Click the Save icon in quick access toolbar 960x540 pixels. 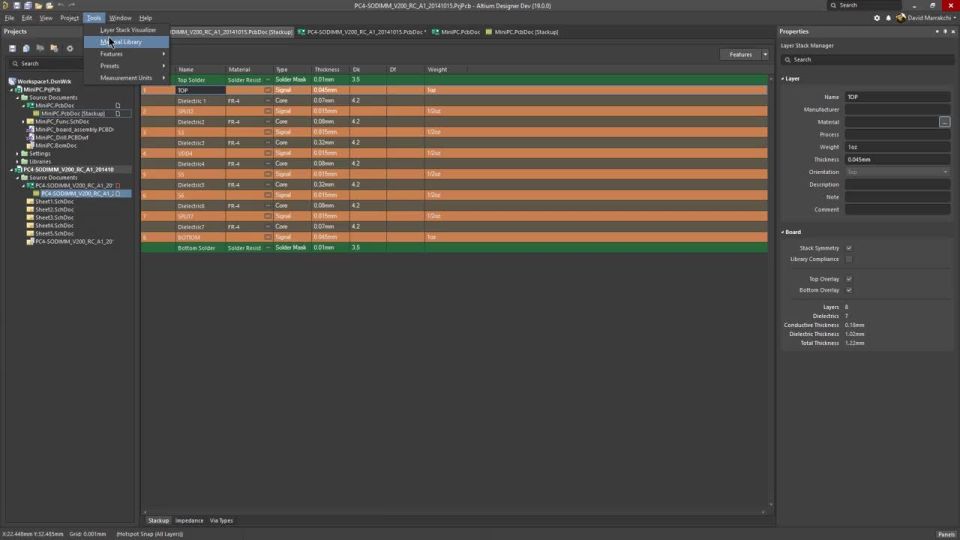[x=17, y=6]
